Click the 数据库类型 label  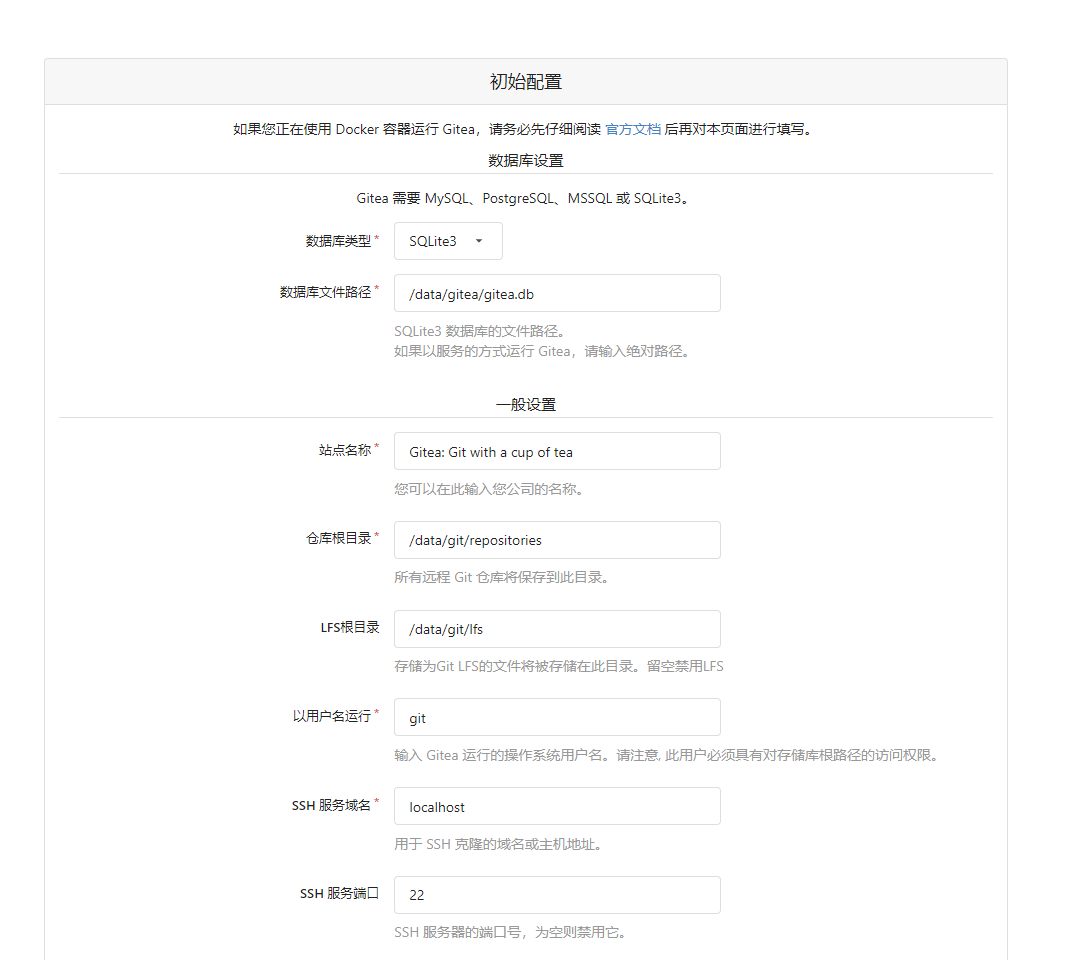[x=338, y=241]
